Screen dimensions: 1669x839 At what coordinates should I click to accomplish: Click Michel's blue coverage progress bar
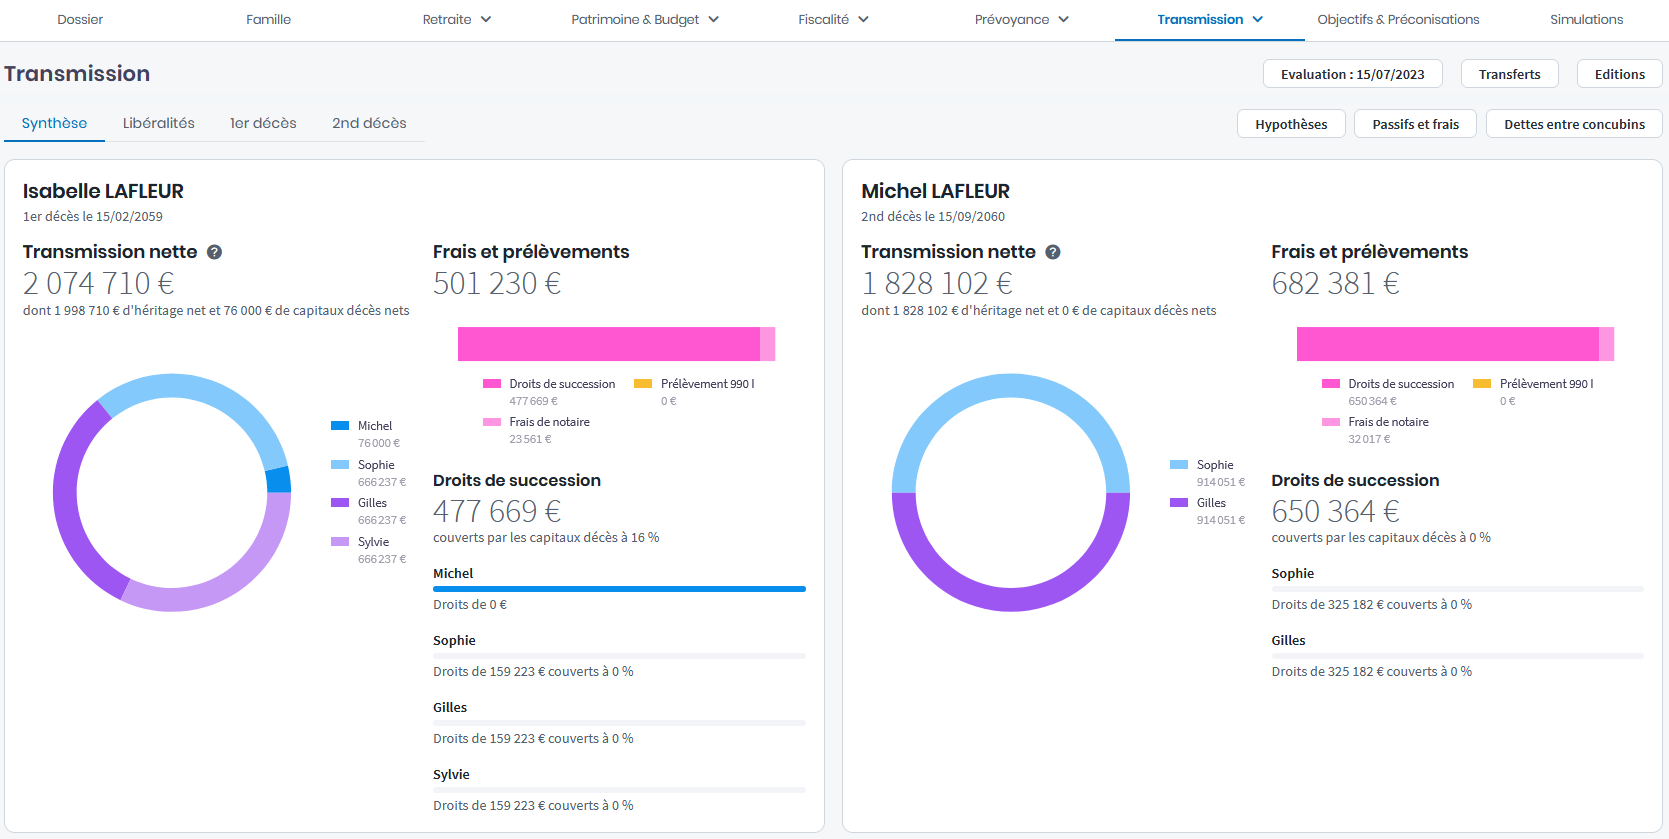pyautogui.click(x=619, y=589)
